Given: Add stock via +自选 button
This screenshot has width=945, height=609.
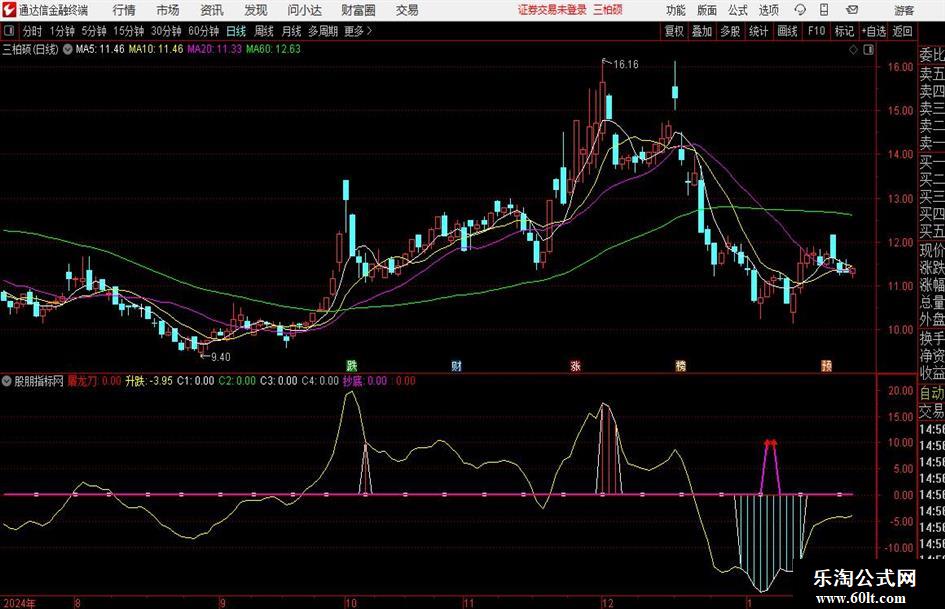Looking at the screenshot, I should pos(874,31).
